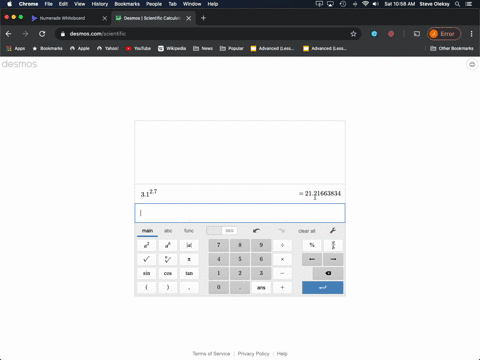This screenshot has height=360, width=480.
Task: Click the expression input field
Action: coord(240,213)
